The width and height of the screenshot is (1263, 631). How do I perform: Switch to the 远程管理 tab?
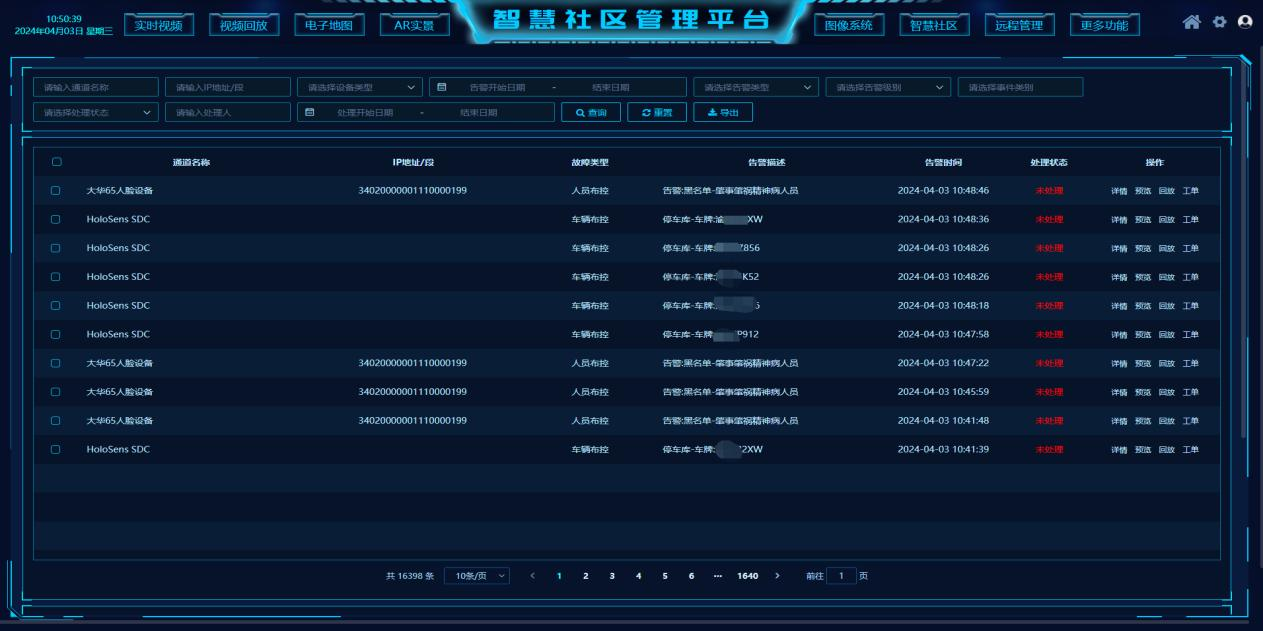tap(1019, 25)
